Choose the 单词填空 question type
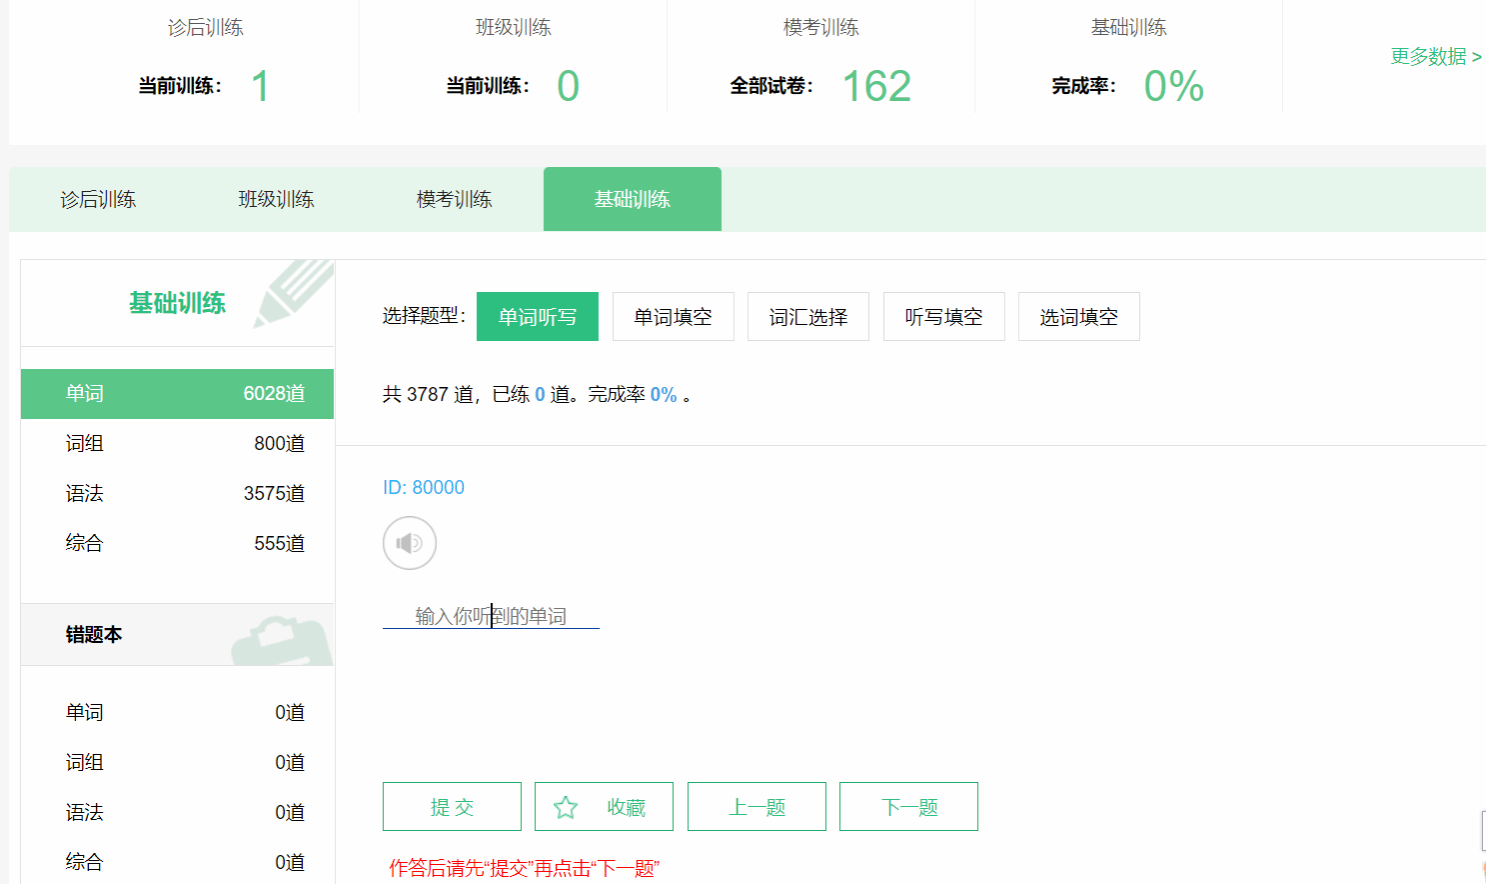Viewport: 1486px width, 884px height. click(673, 317)
